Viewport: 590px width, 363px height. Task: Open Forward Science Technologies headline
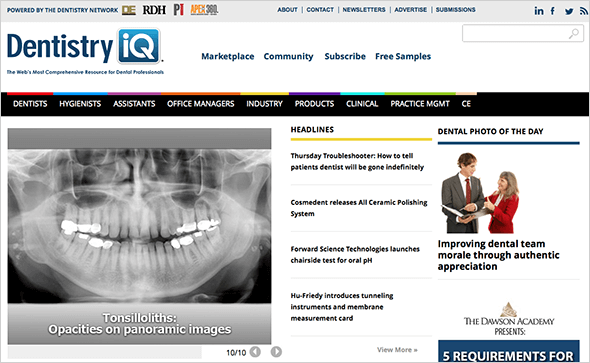355,255
